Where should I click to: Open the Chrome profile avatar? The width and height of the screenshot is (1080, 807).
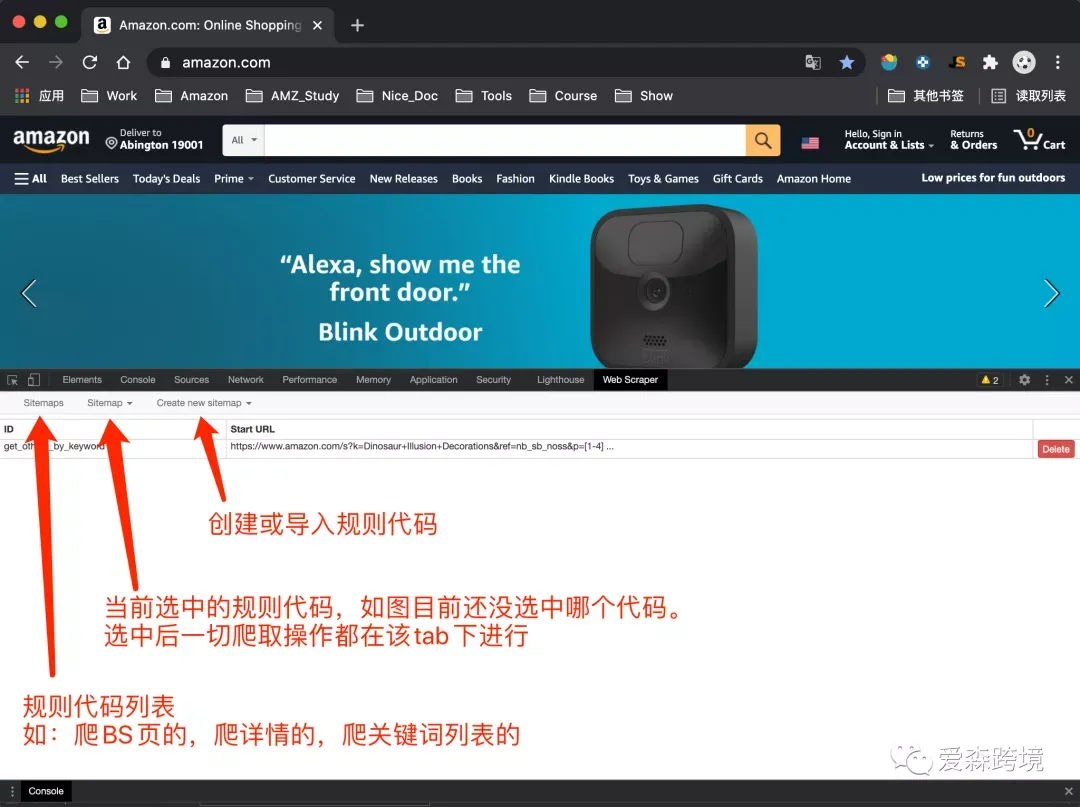(x=1024, y=63)
